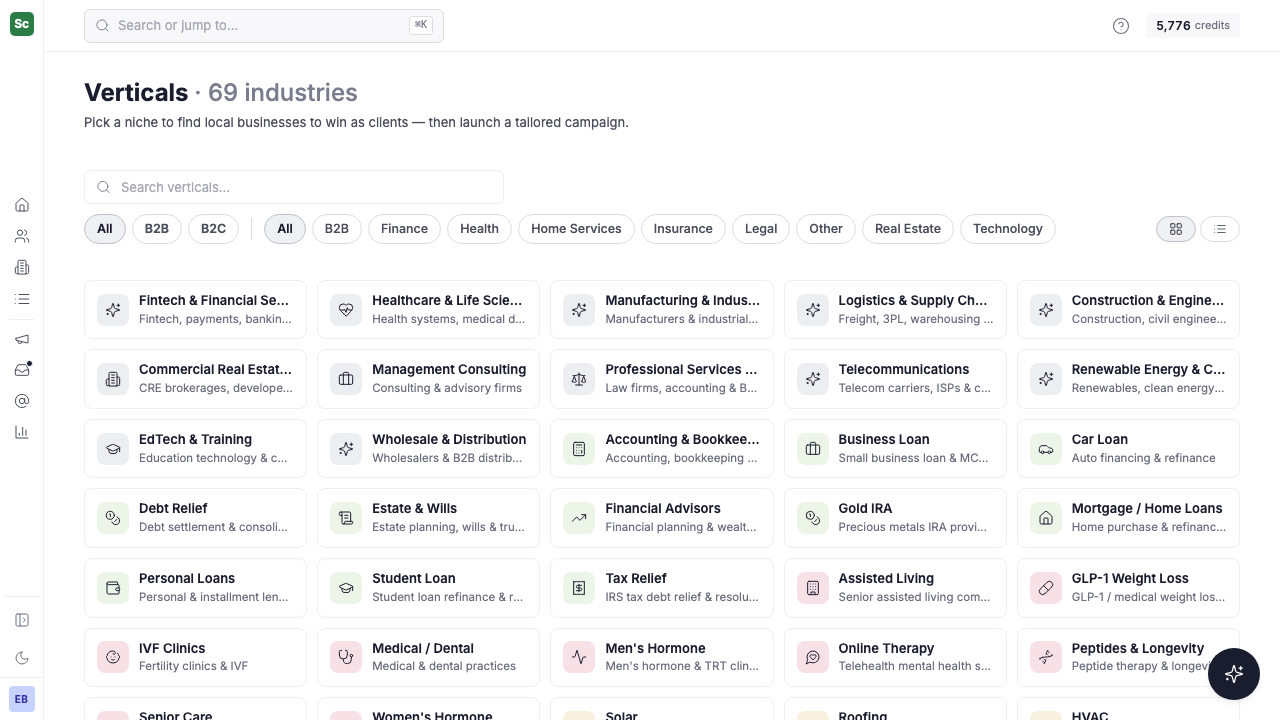Select the B2B category filter beside Finance
The height and width of the screenshot is (720, 1280).
point(337,229)
